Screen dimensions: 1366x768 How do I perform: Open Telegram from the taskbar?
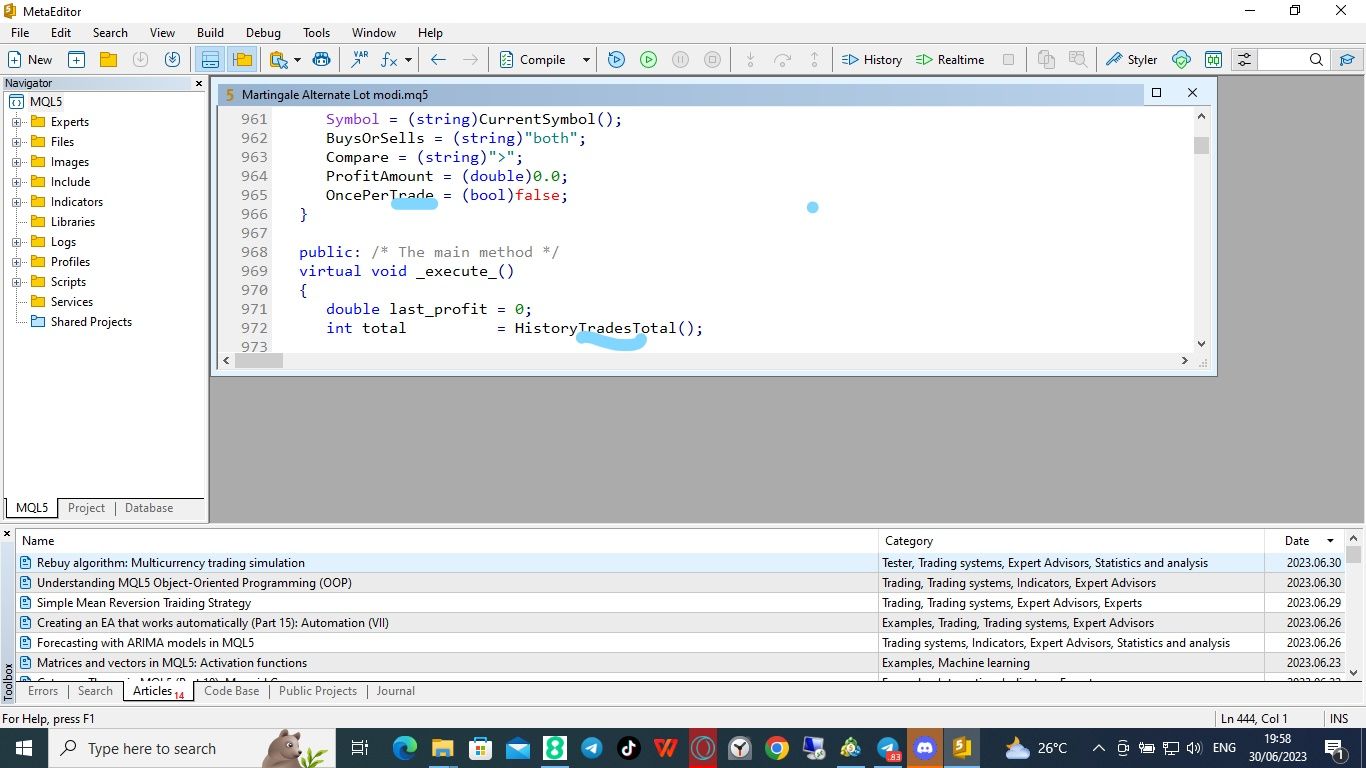tap(592, 748)
